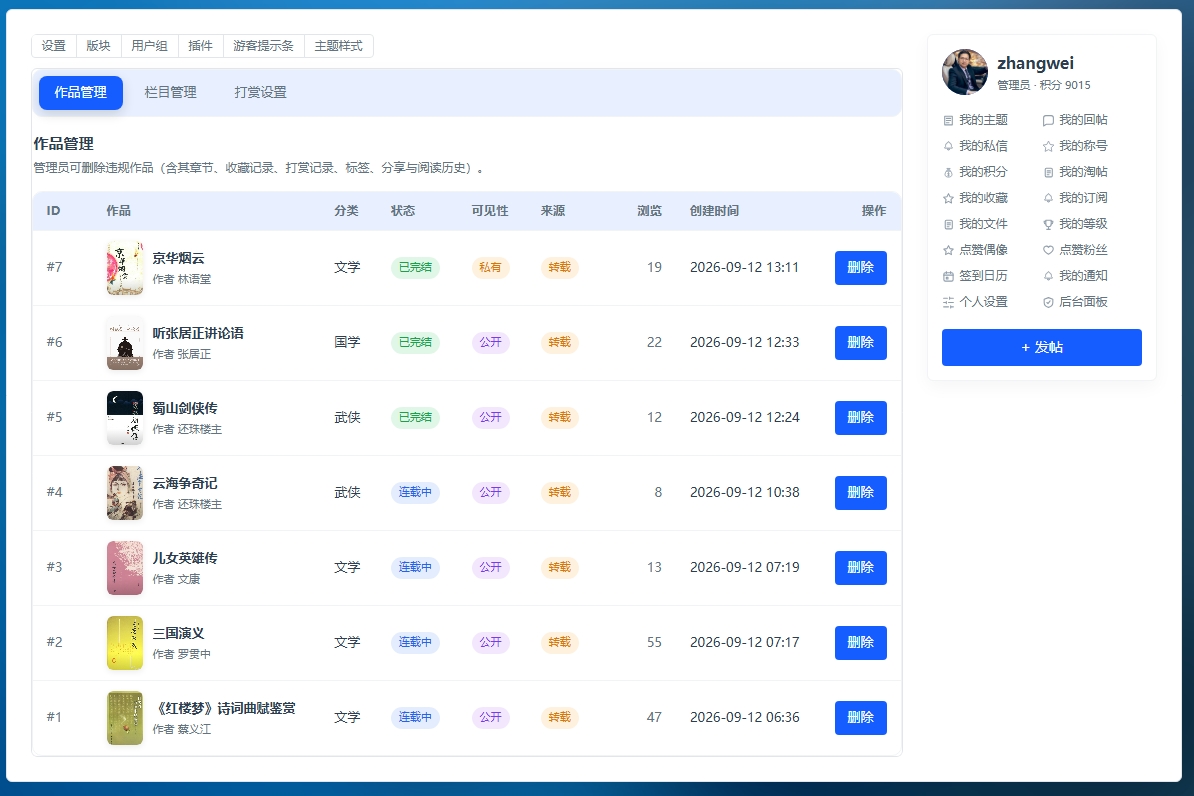This screenshot has width=1194, height=796.
Task: Delete the work 蜀山剑侠传
Action: pyautogui.click(x=860, y=417)
